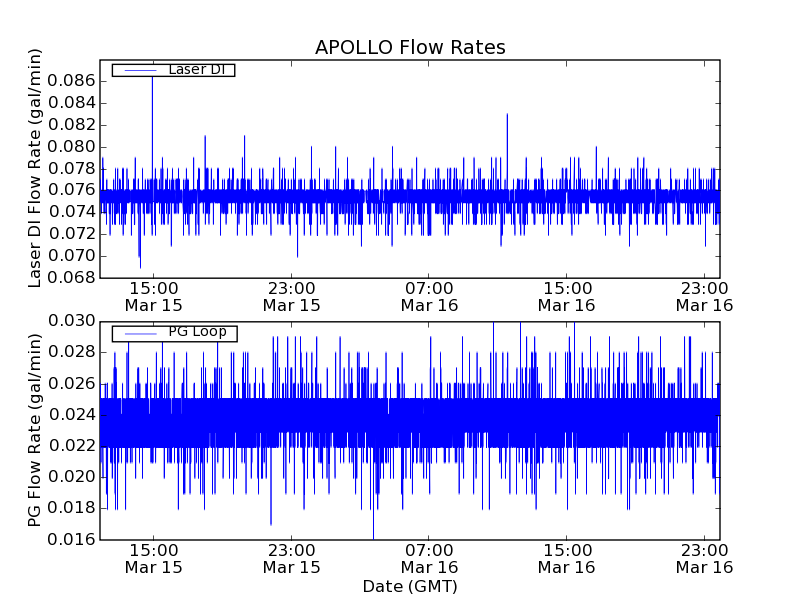Click the 0.072 tick label
800x600 pixels.
(71, 234)
